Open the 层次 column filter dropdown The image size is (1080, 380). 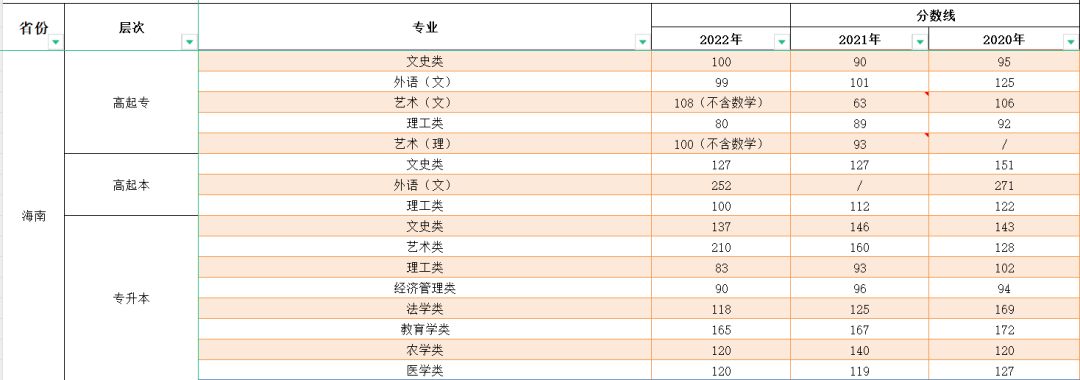click(189, 42)
